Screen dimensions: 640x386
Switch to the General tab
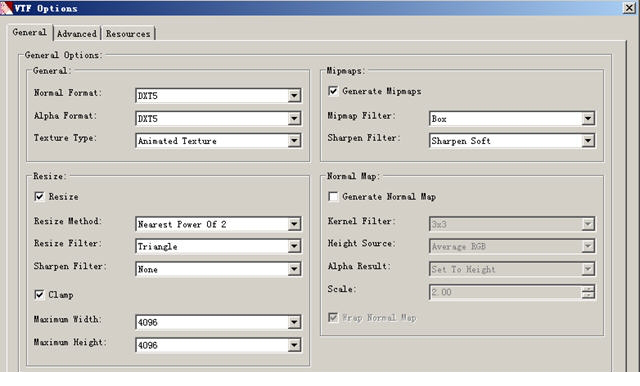(29, 32)
